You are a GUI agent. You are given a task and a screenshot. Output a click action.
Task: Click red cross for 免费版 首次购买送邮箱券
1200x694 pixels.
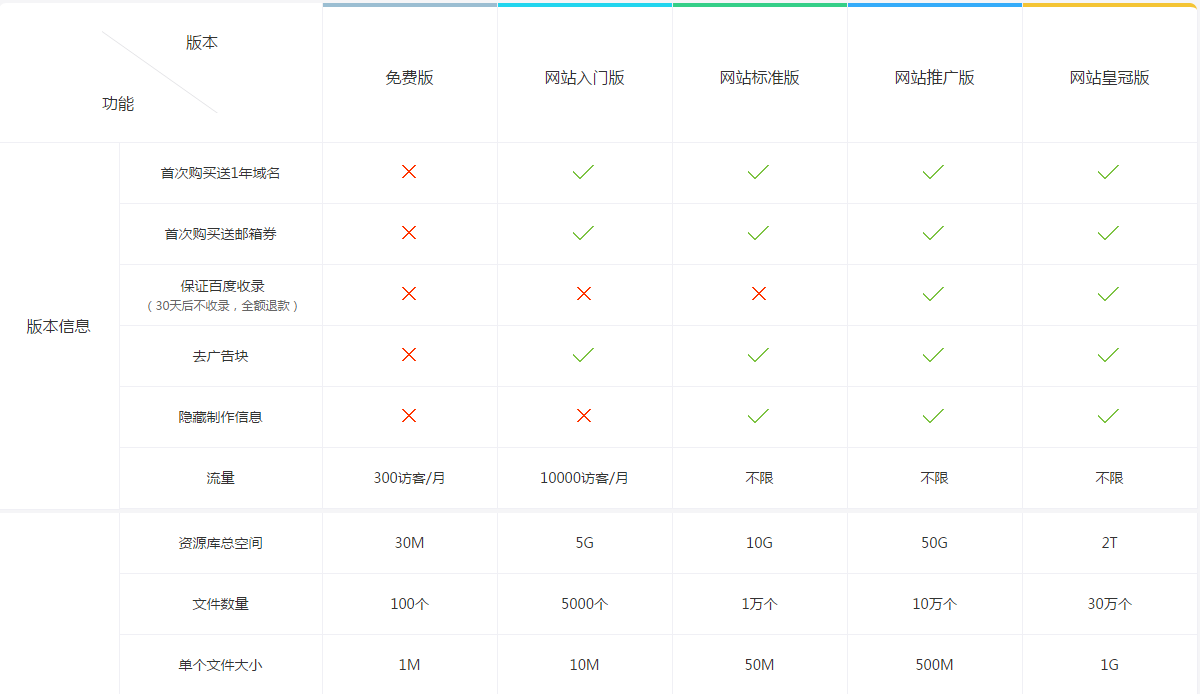409,233
